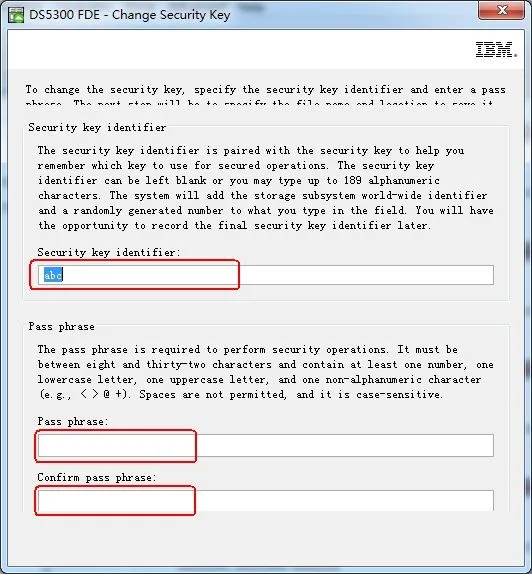Click the DS5300 FDE title bar app icon
Screen dimensions: 532x574
click(16, 15)
